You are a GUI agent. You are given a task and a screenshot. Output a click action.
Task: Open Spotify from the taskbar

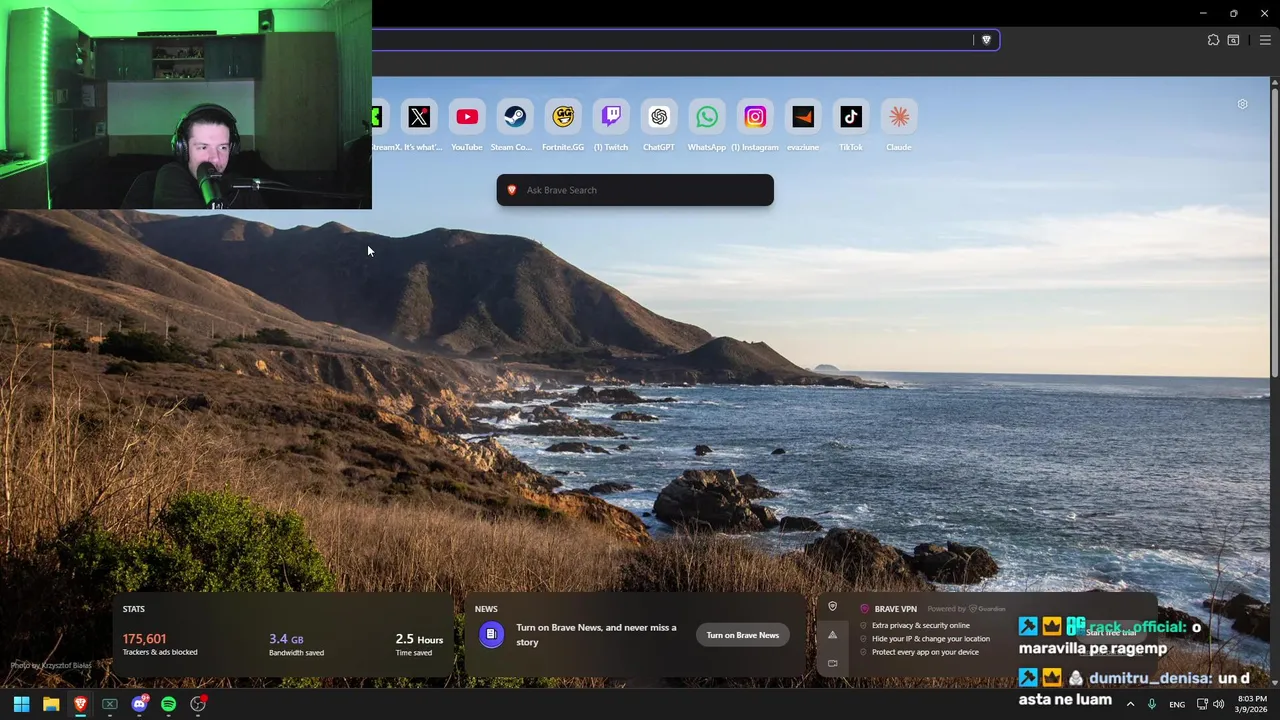[168, 704]
